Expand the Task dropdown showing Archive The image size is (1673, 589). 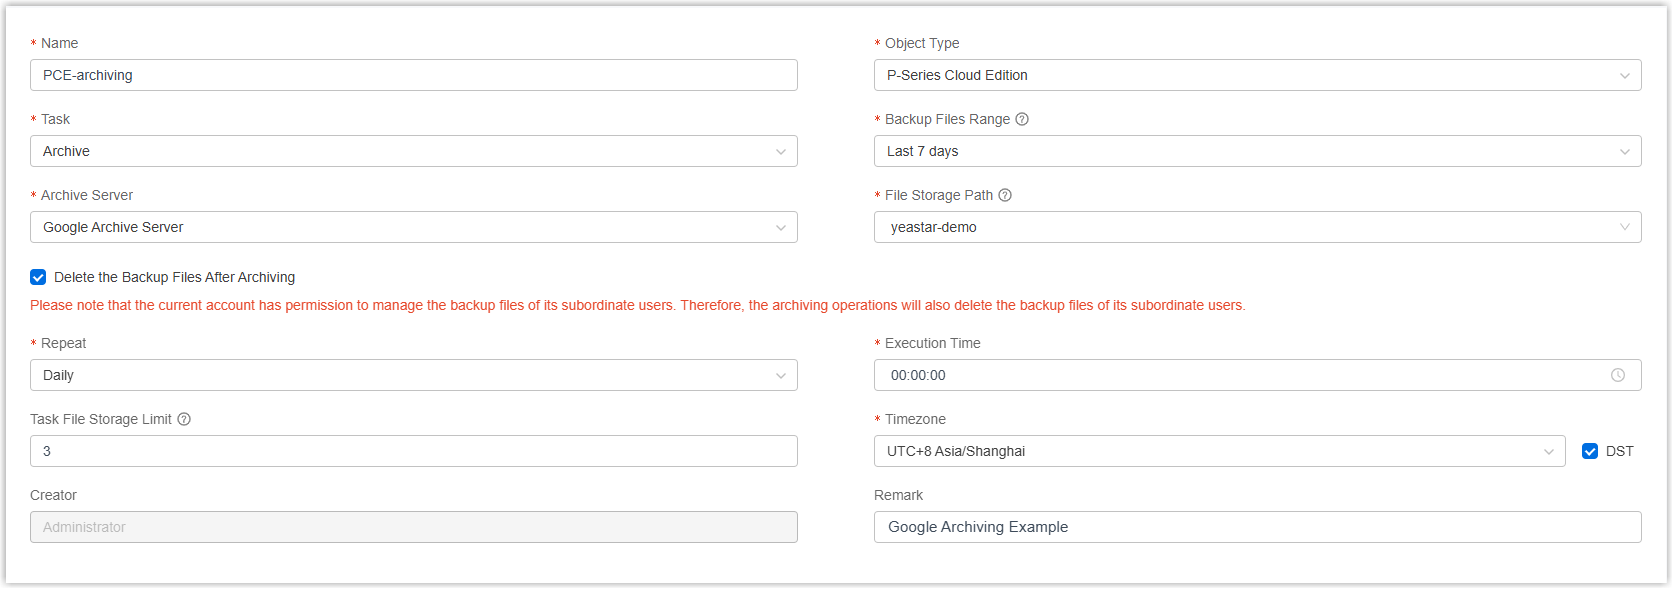(413, 151)
